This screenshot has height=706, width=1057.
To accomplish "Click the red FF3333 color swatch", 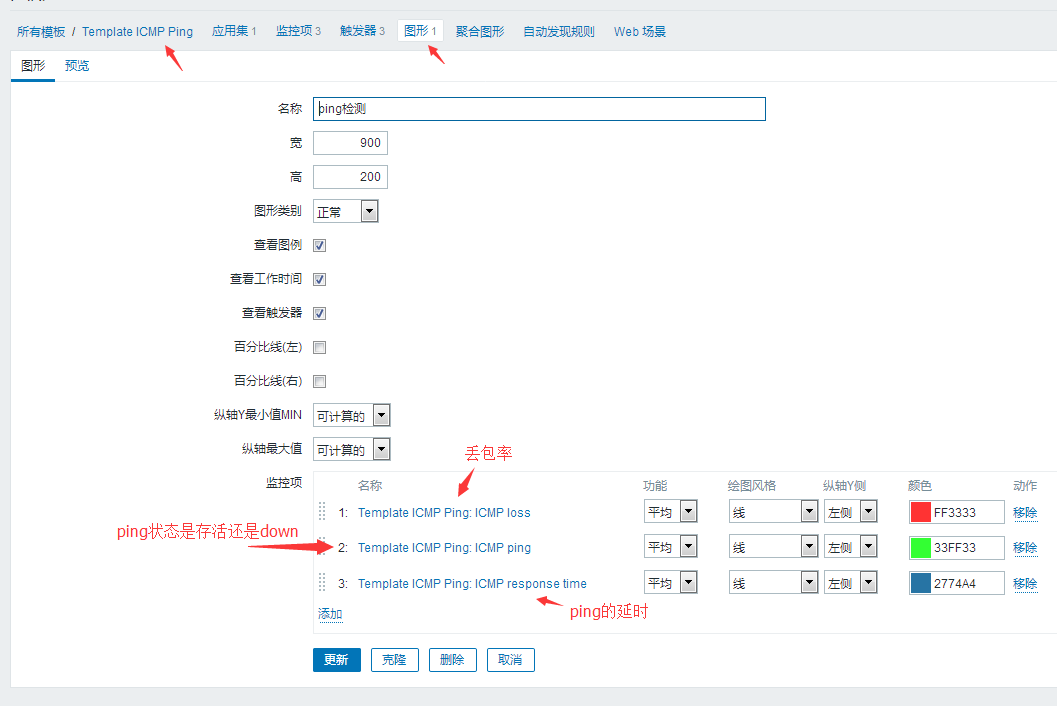I will [921, 512].
